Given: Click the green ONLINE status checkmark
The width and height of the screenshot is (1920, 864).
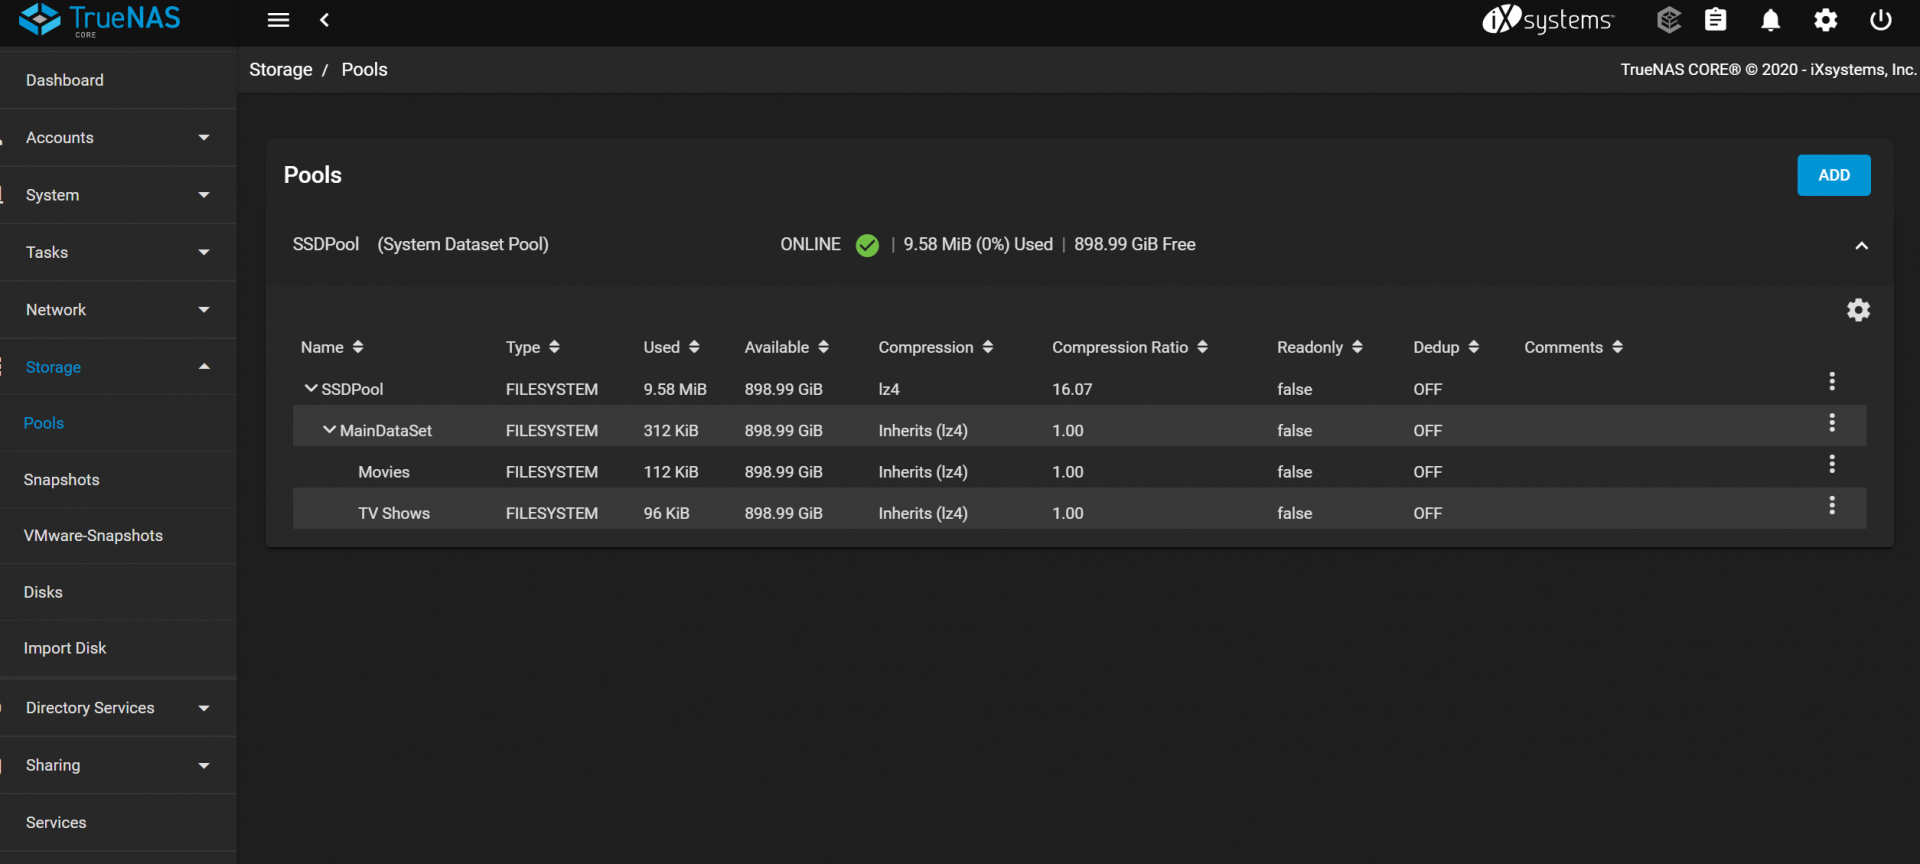Looking at the screenshot, I should tap(867, 245).
